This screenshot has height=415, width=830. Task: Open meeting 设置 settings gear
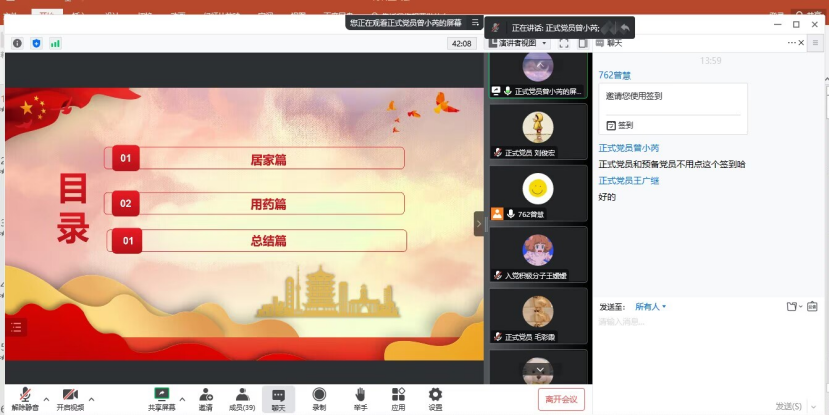435,396
